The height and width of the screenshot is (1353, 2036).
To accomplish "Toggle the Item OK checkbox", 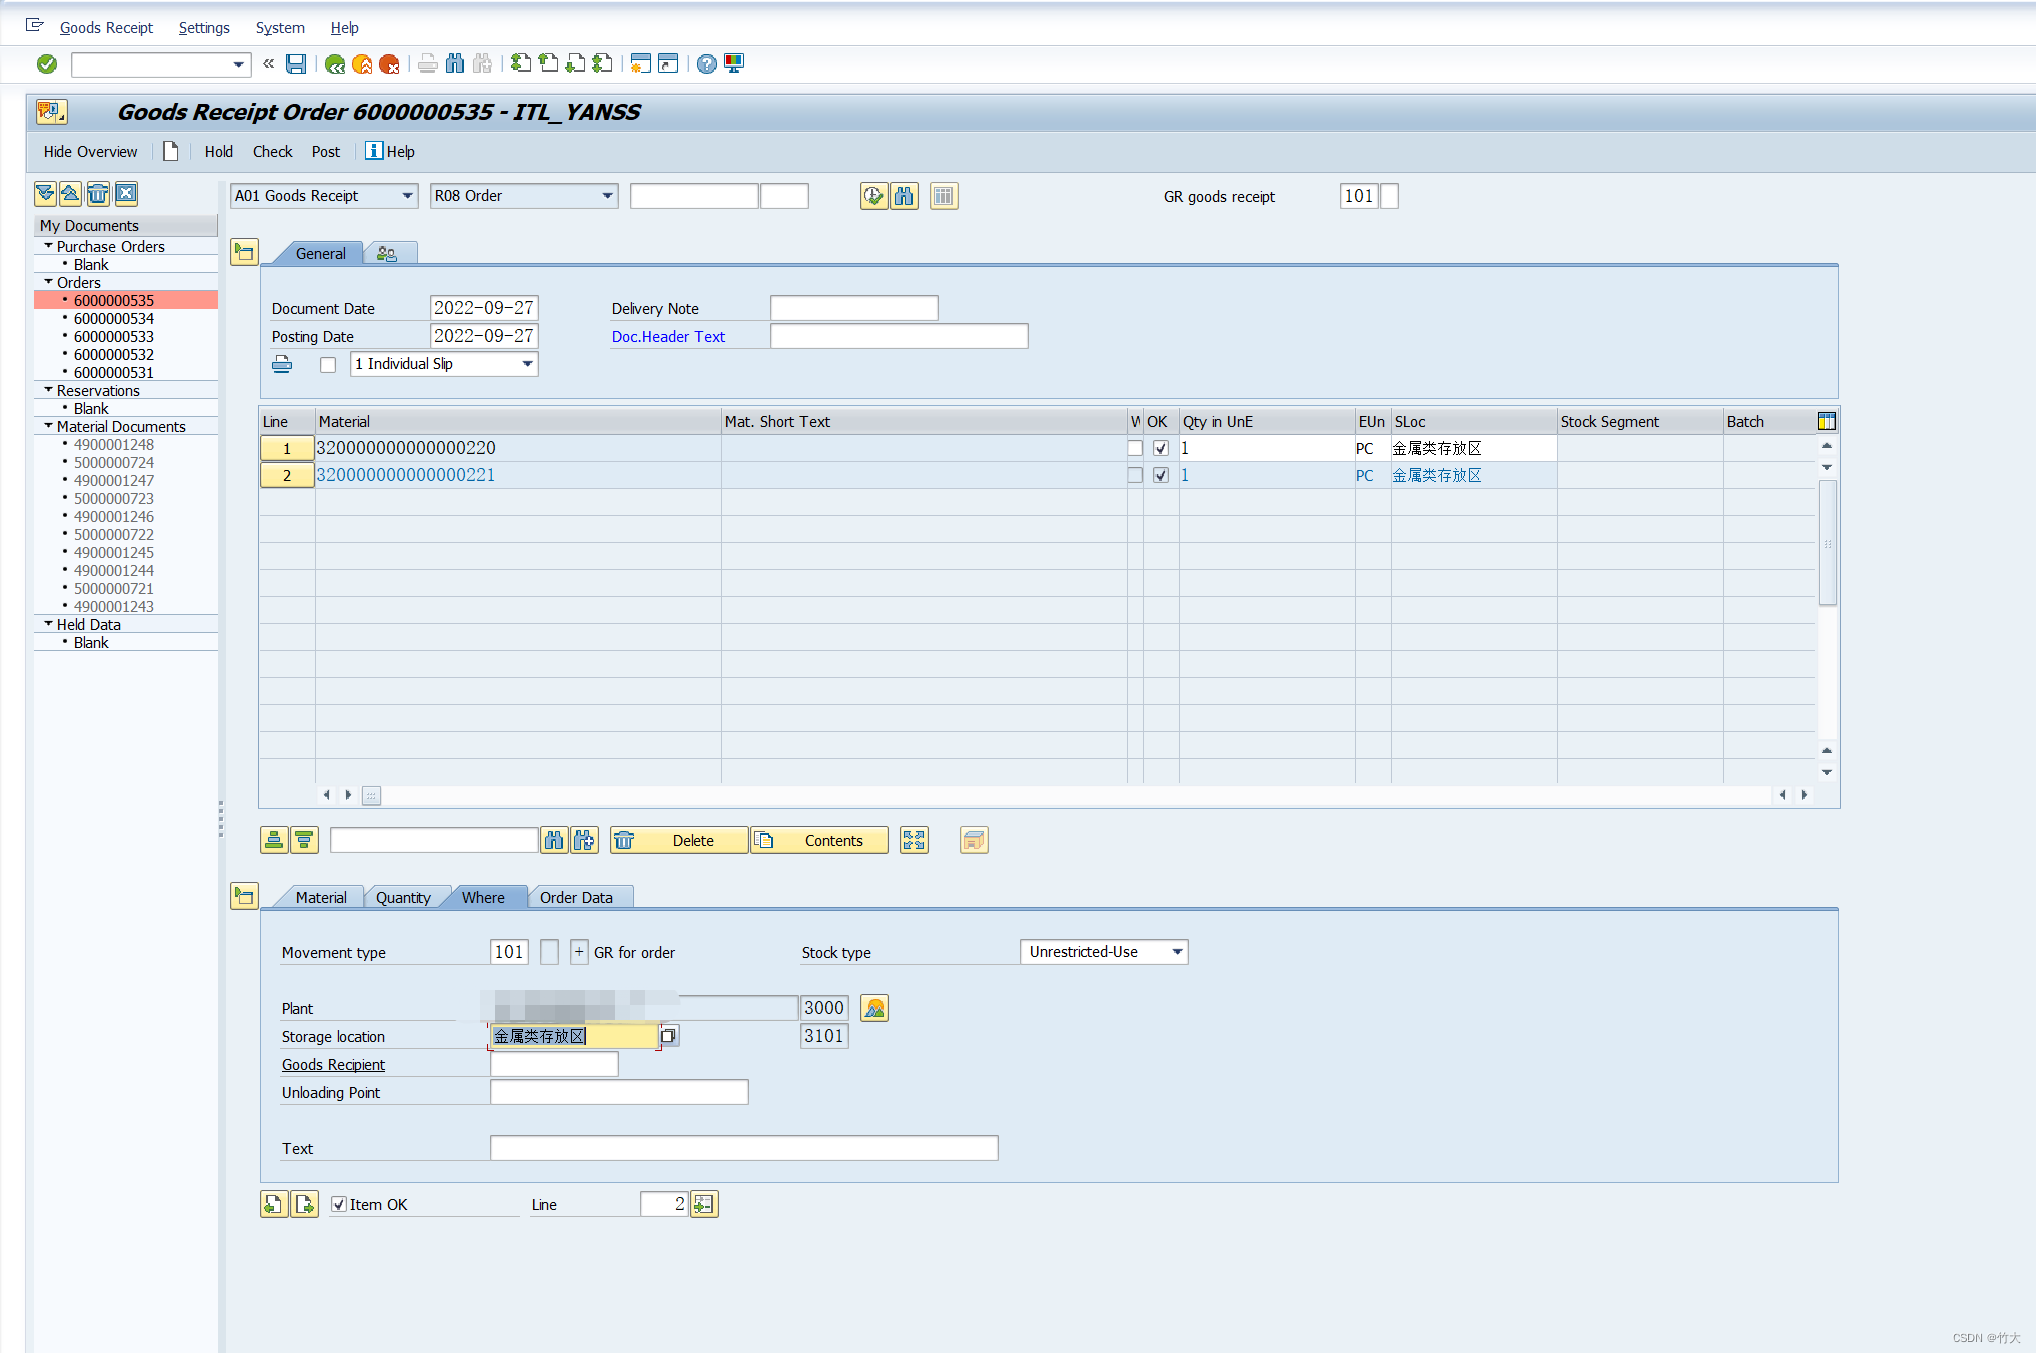I will [339, 1204].
